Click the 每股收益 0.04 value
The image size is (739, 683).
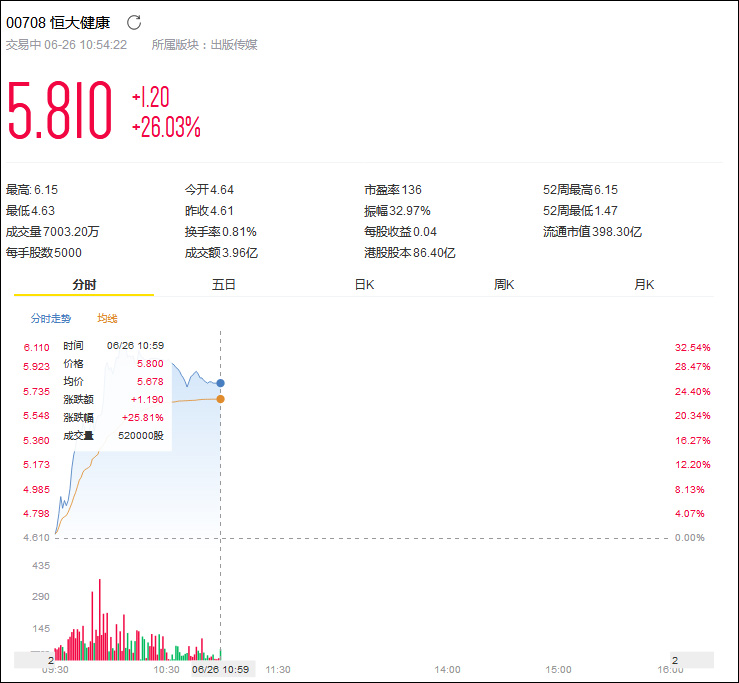coord(401,232)
